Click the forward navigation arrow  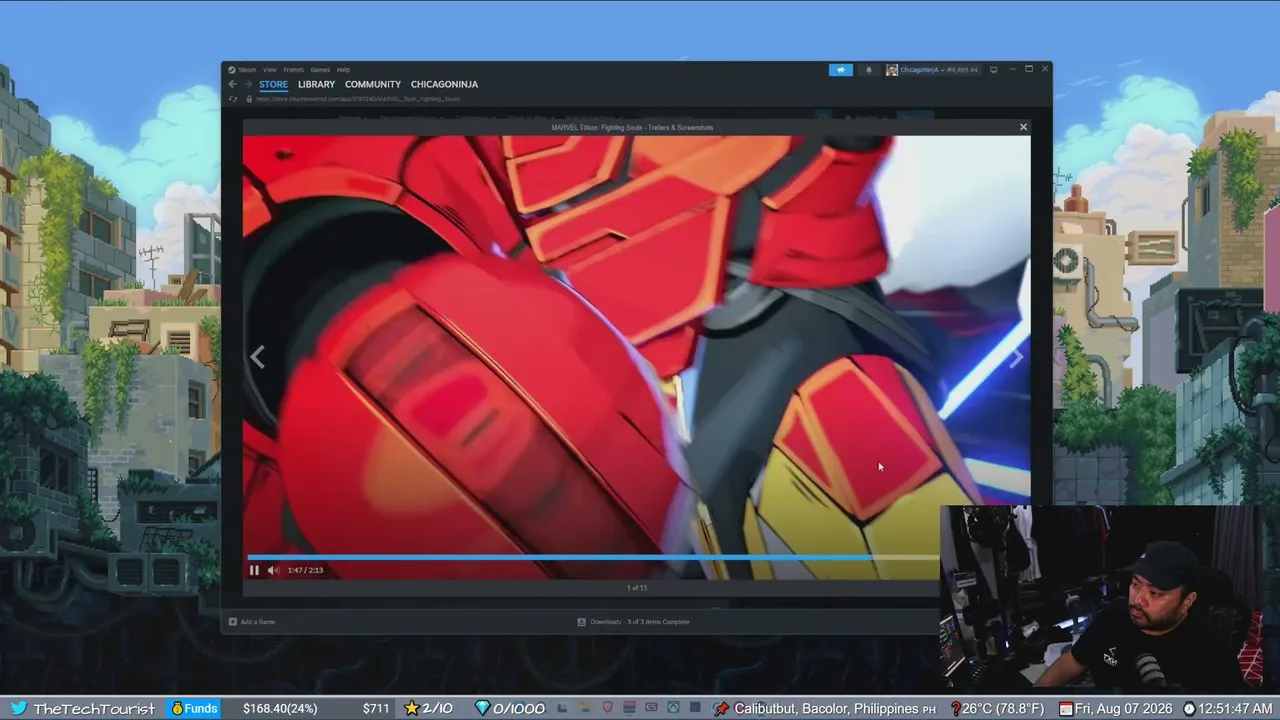[x=248, y=85]
